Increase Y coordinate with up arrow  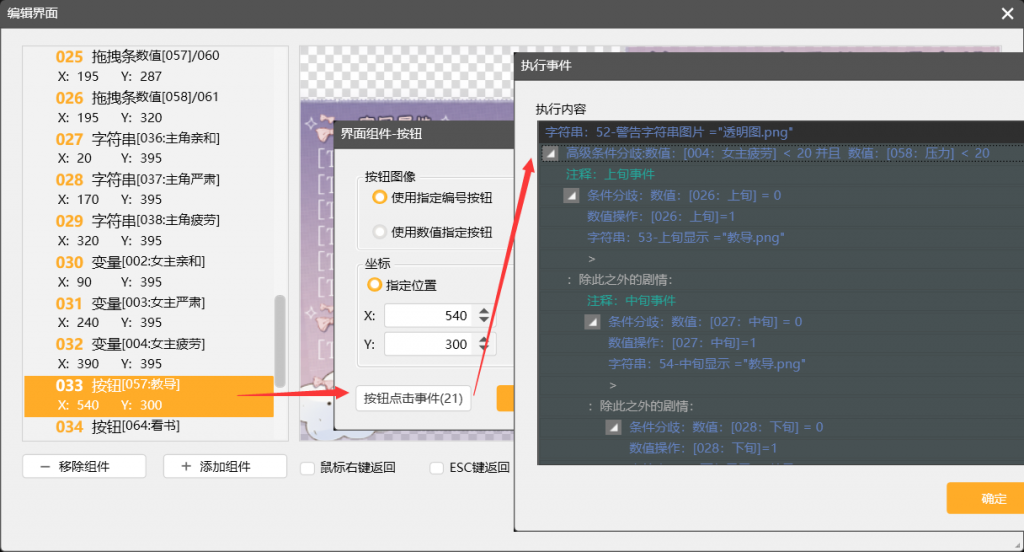point(483,339)
